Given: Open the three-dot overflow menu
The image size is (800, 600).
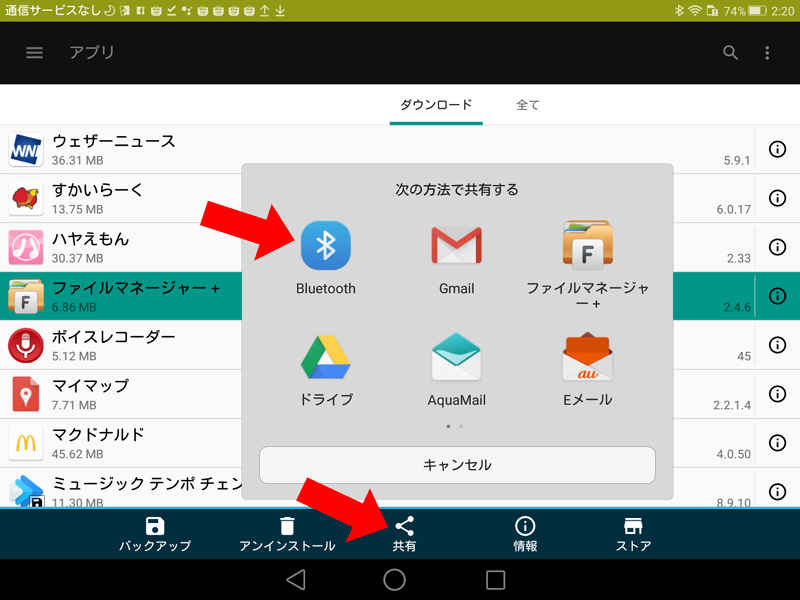Looking at the screenshot, I should click(x=767, y=53).
